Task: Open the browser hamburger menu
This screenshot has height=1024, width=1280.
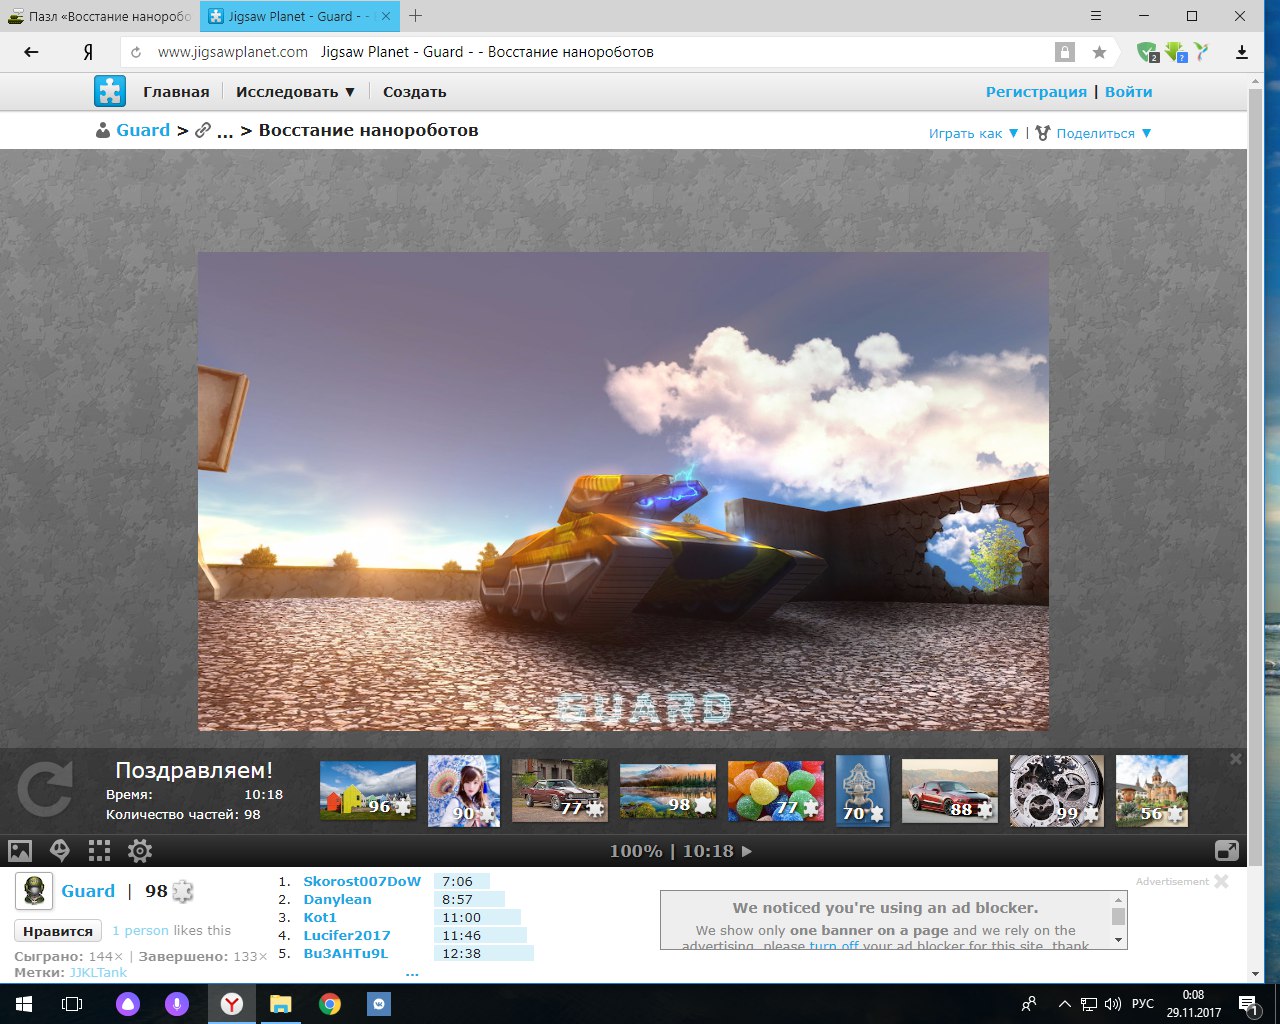Action: 1096,16
